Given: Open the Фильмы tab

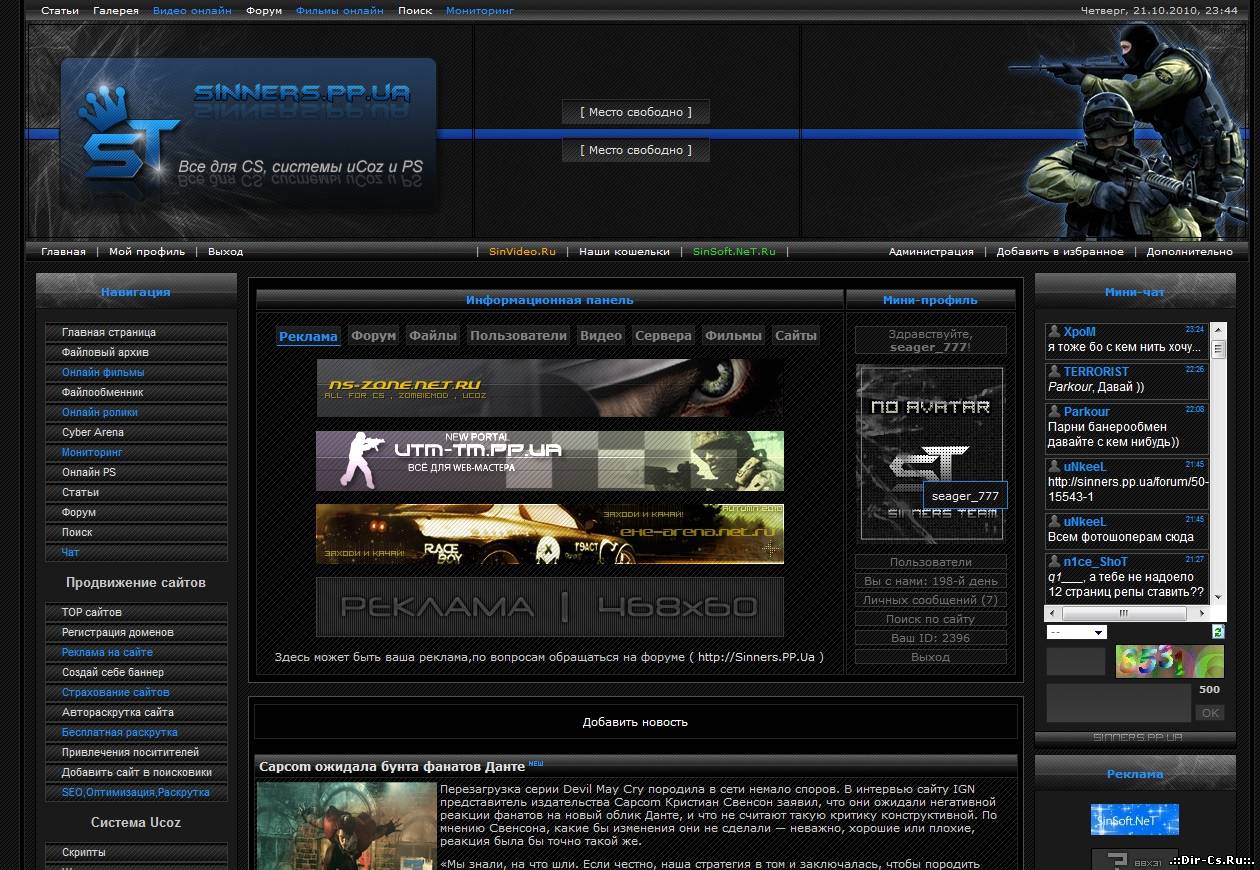Looking at the screenshot, I should click(x=733, y=336).
